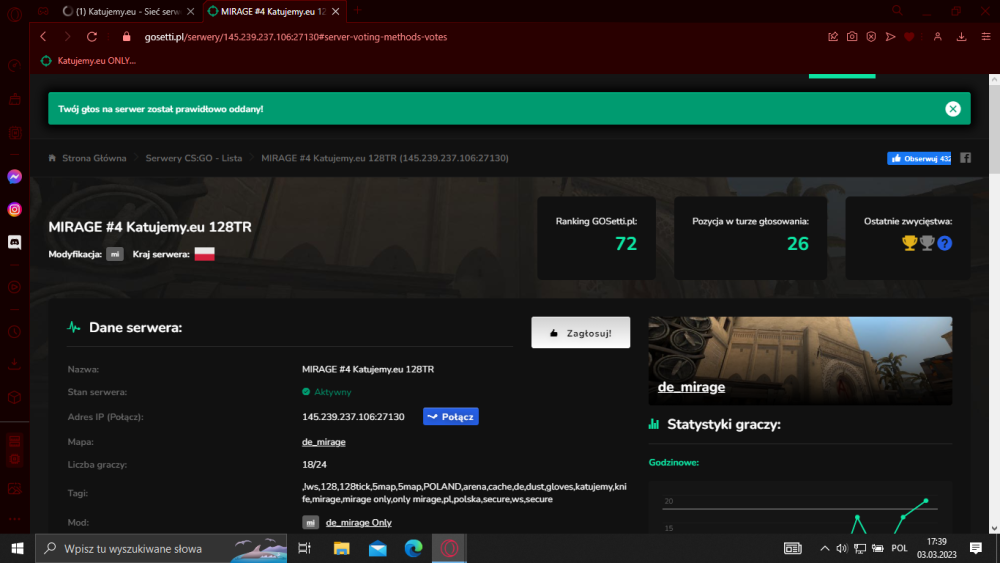Click the gold trophy icon
The height and width of the screenshot is (563, 1000).
[x=909, y=243]
